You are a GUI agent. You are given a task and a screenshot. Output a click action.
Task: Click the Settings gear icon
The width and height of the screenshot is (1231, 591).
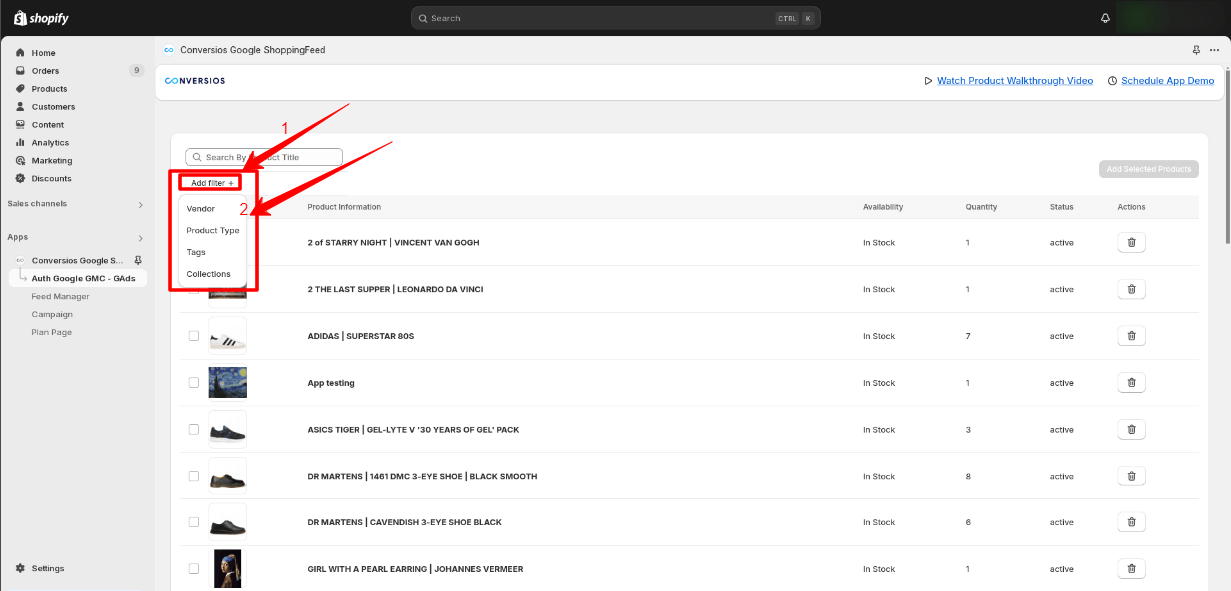pyautogui.click(x=20, y=568)
